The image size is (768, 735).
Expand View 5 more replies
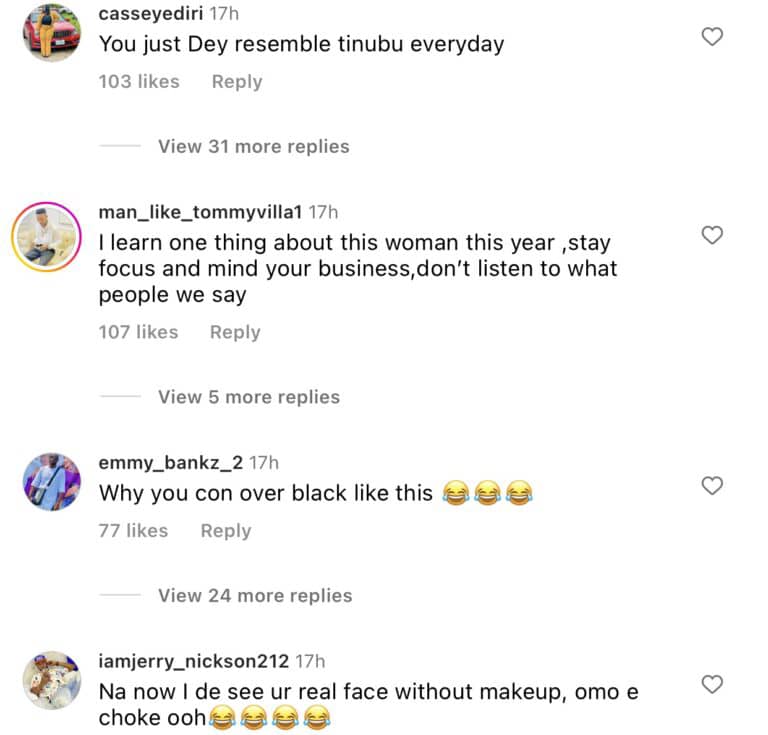click(248, 397)
